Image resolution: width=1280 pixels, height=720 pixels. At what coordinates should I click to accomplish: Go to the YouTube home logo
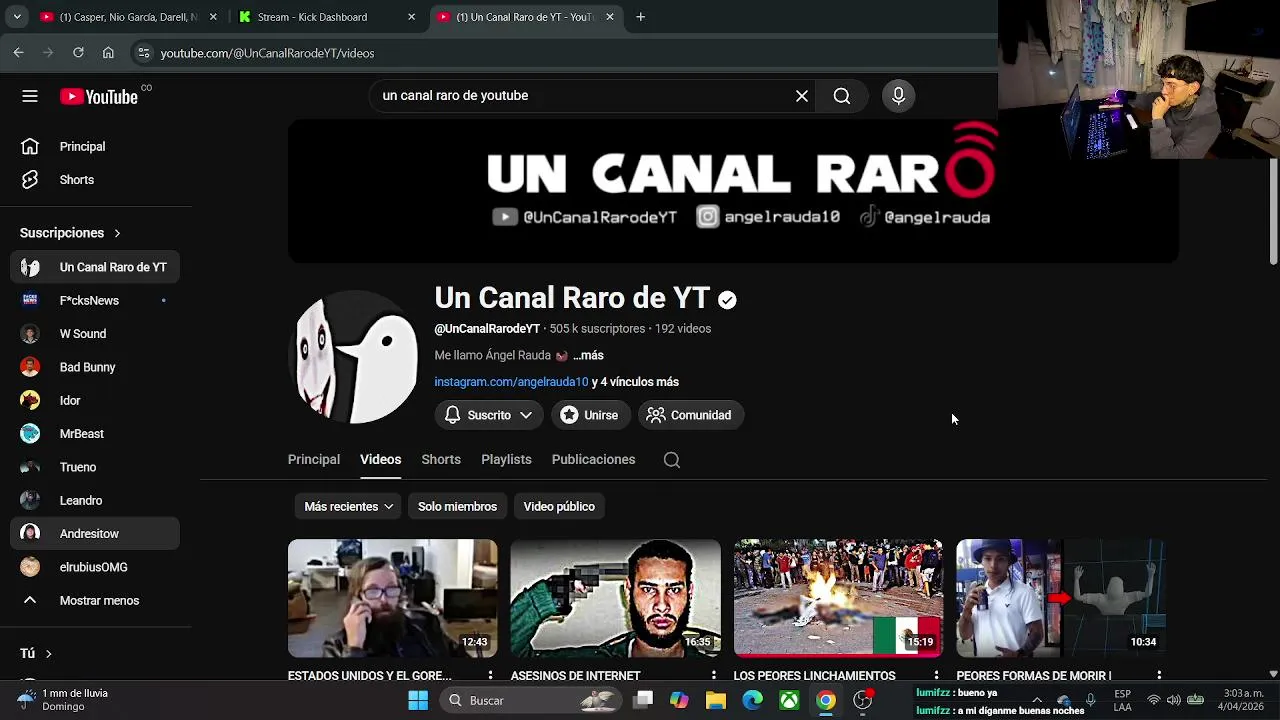[99, 96]
